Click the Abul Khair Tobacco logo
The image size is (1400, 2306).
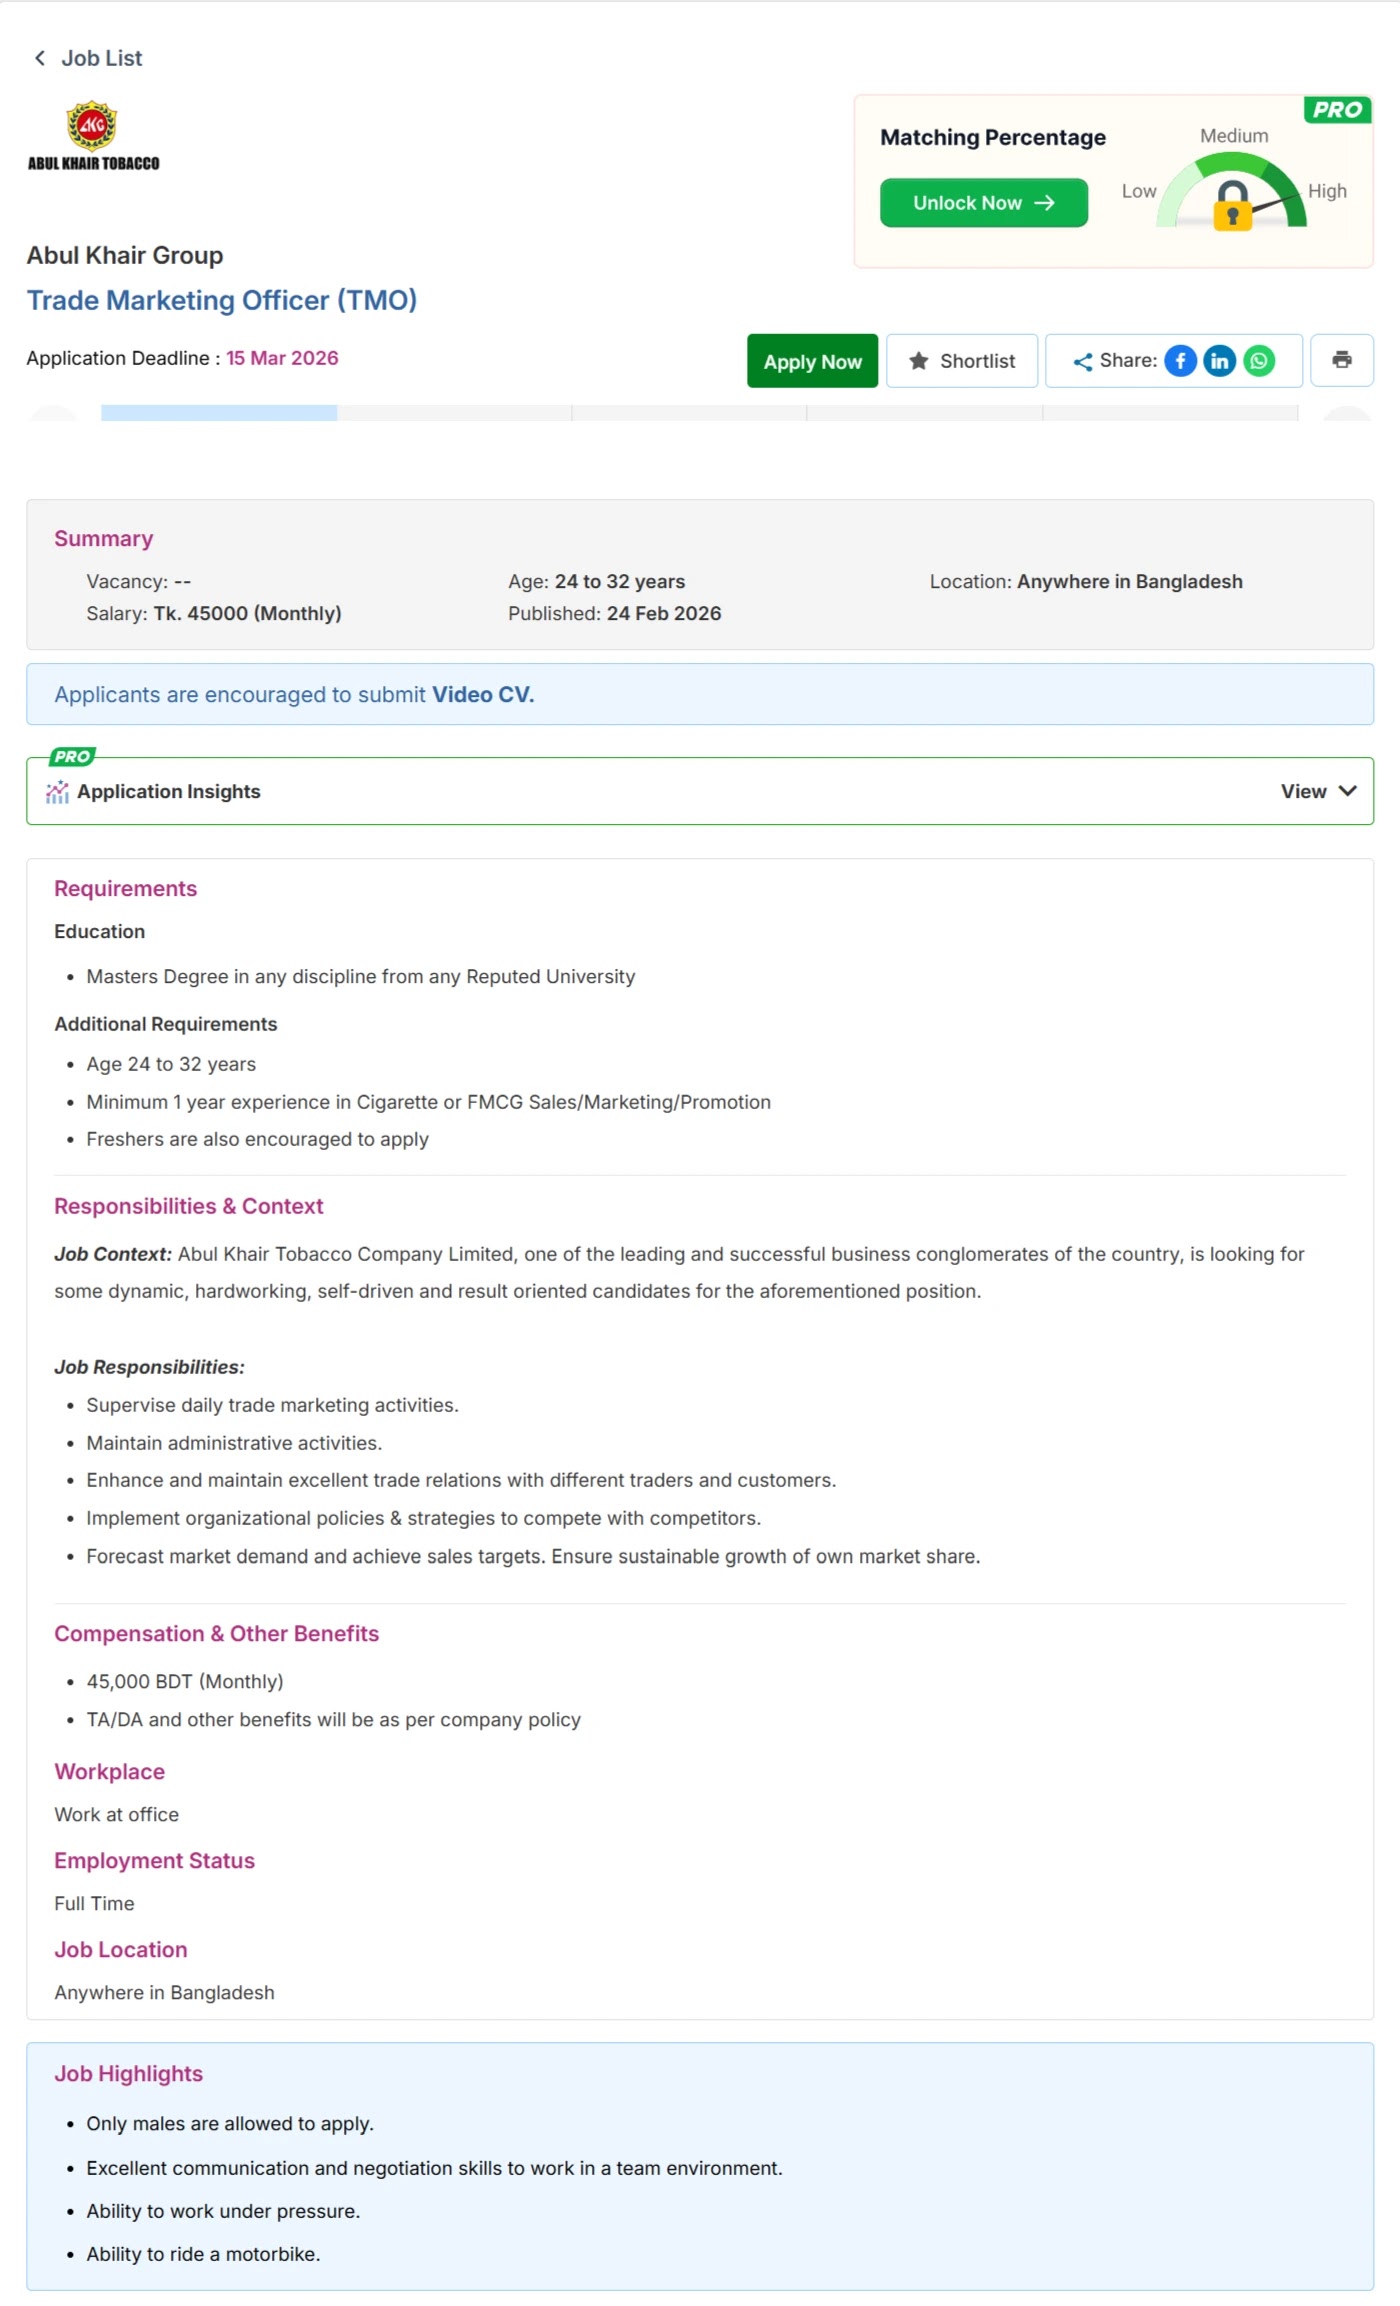coord(93,136)
